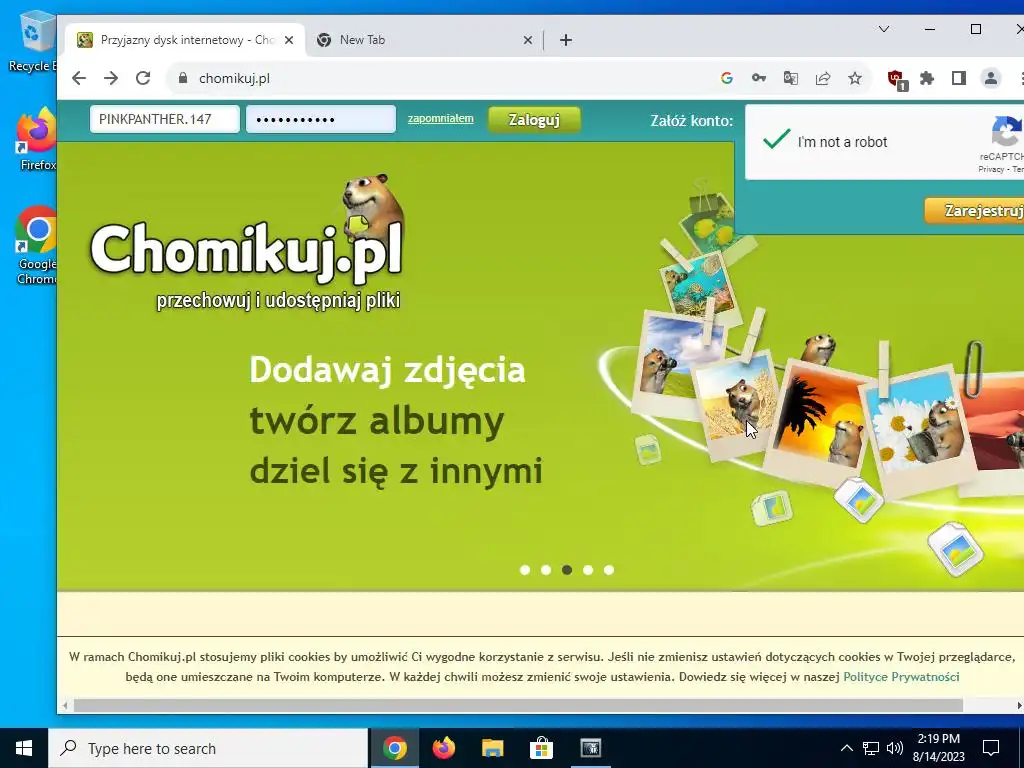Open the volume speaker tray icon
Screen dimensions: 1024x768
(x=895, y=748)
